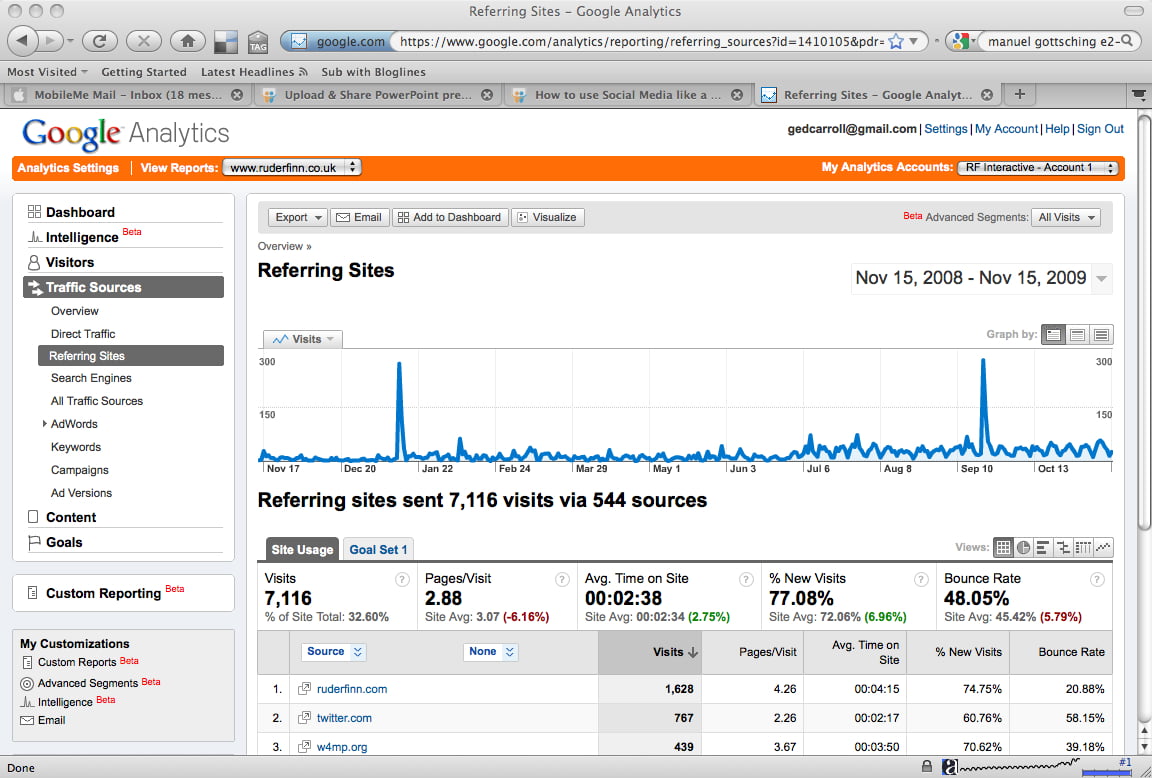
Task: Click the TAG toolbar icon
Action: (x=258, y=42)
